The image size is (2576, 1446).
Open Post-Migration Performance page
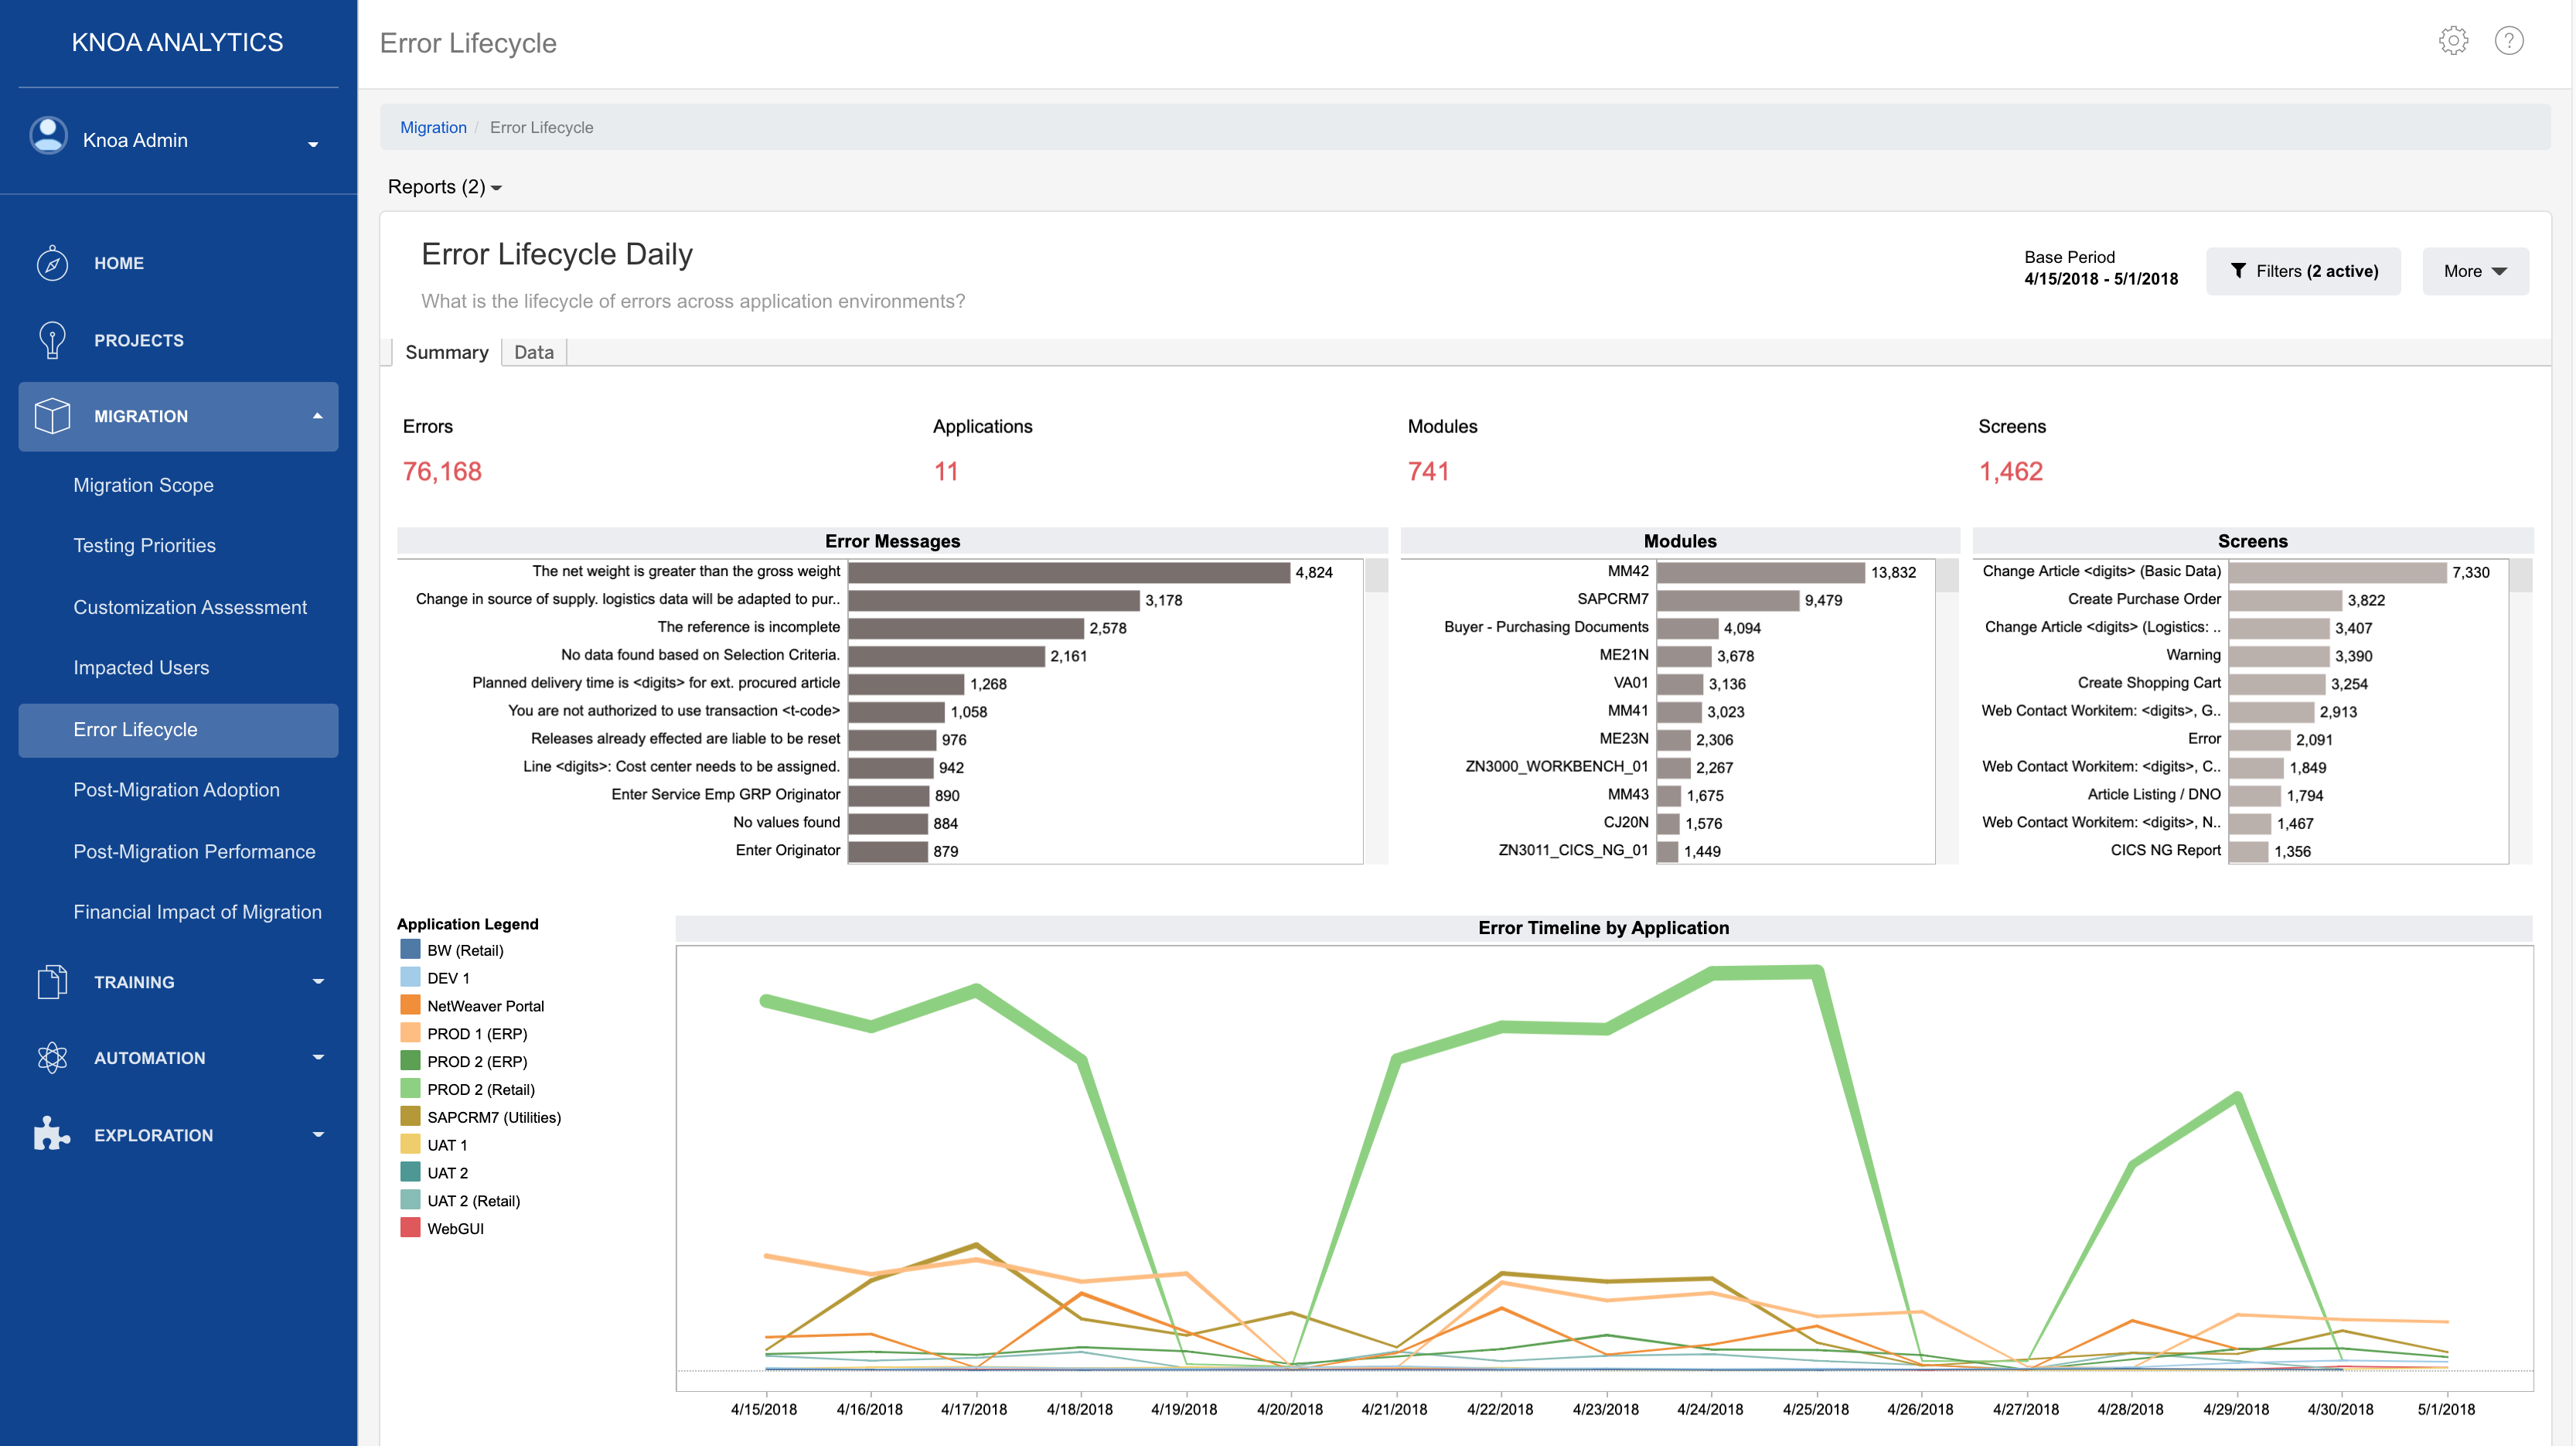point(194,851)
